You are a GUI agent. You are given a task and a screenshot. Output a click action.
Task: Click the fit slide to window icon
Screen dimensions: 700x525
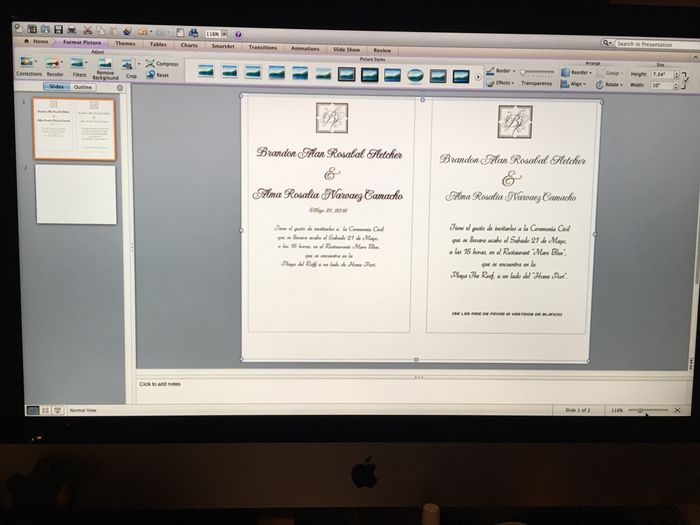coord(677,410)
